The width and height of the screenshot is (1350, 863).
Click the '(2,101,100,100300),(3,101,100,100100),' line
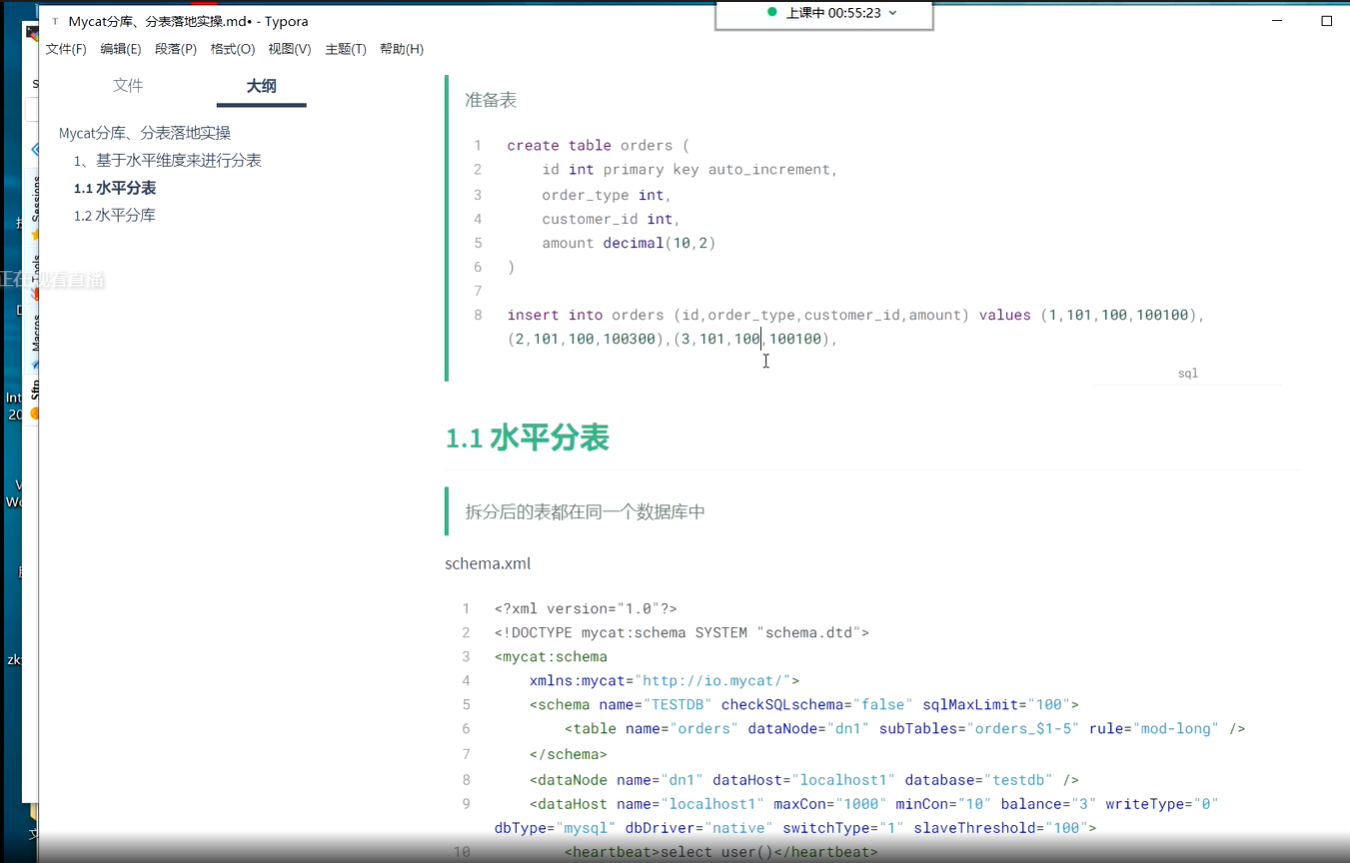tap(672, 339)
